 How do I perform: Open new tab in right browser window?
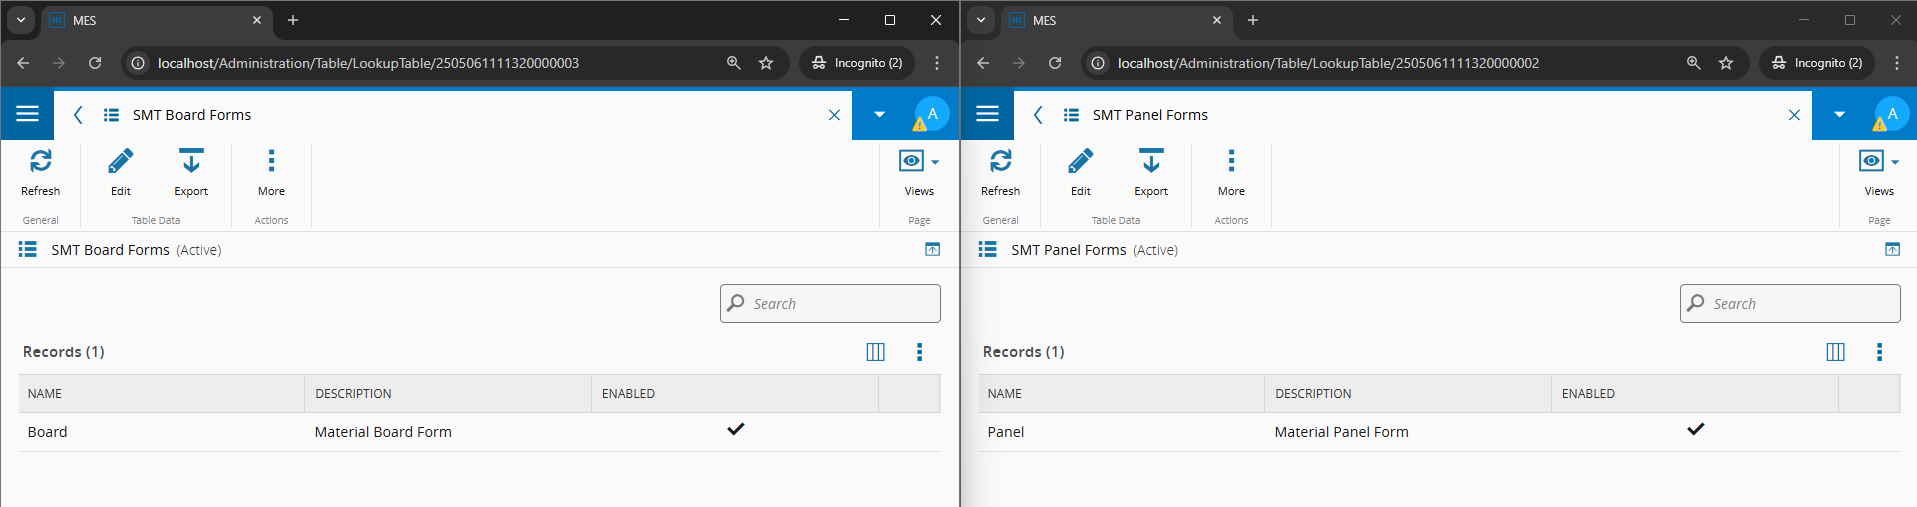(x=1253, y=20)
